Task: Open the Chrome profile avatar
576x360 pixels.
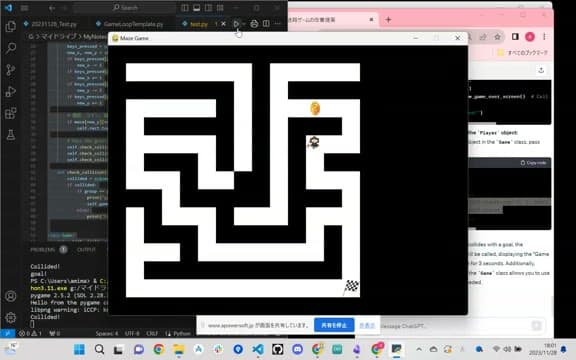Action: pyautogui.click(x=530, y=37)
